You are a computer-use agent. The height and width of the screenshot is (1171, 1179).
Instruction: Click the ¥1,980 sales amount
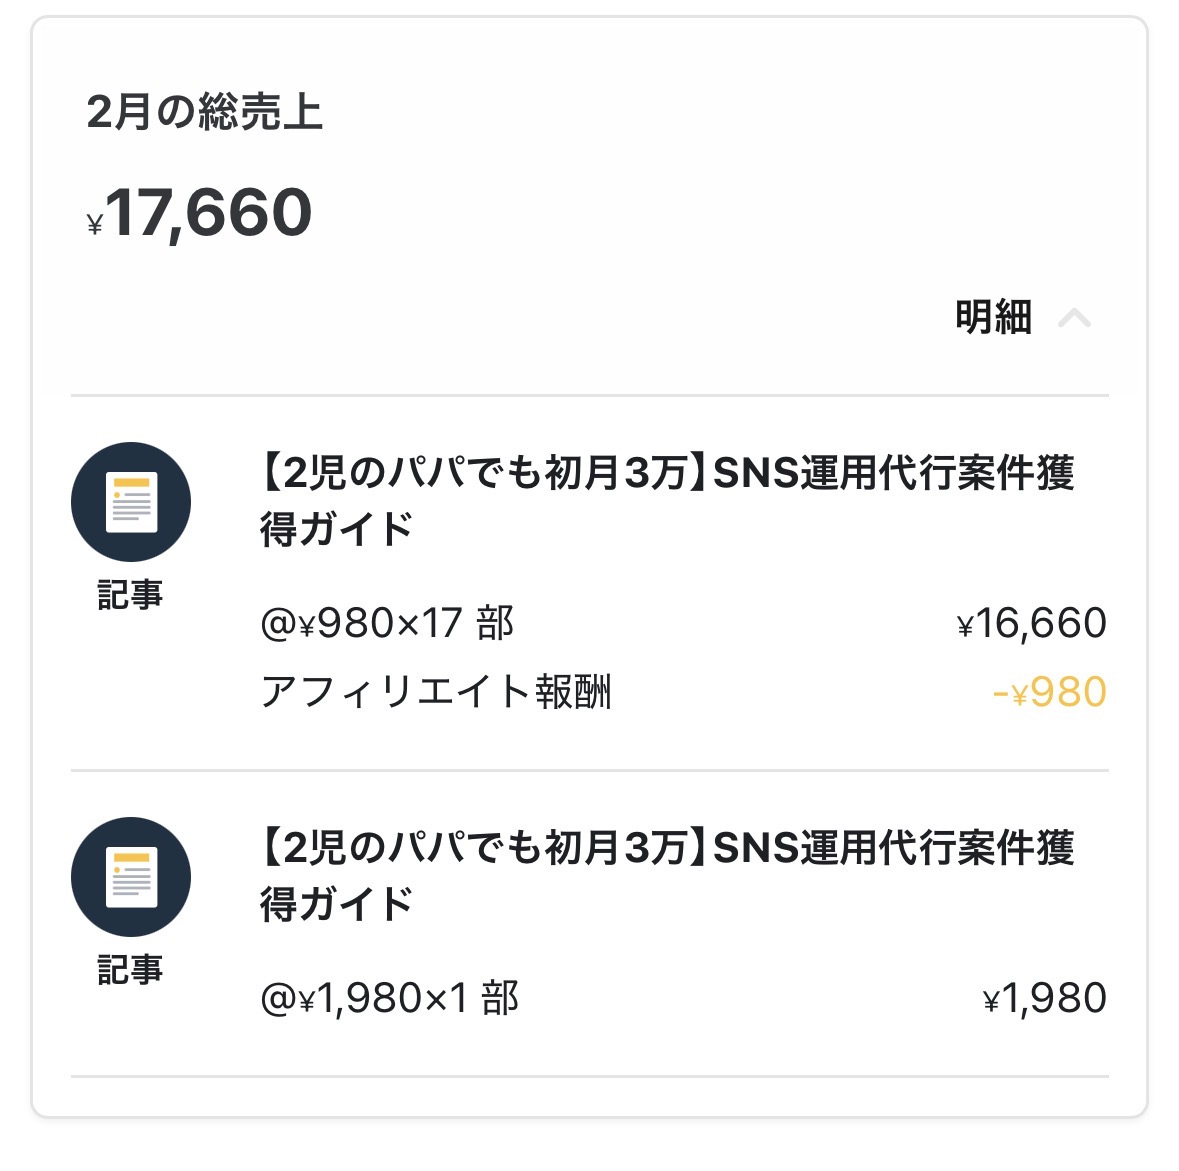[1045, 999]
